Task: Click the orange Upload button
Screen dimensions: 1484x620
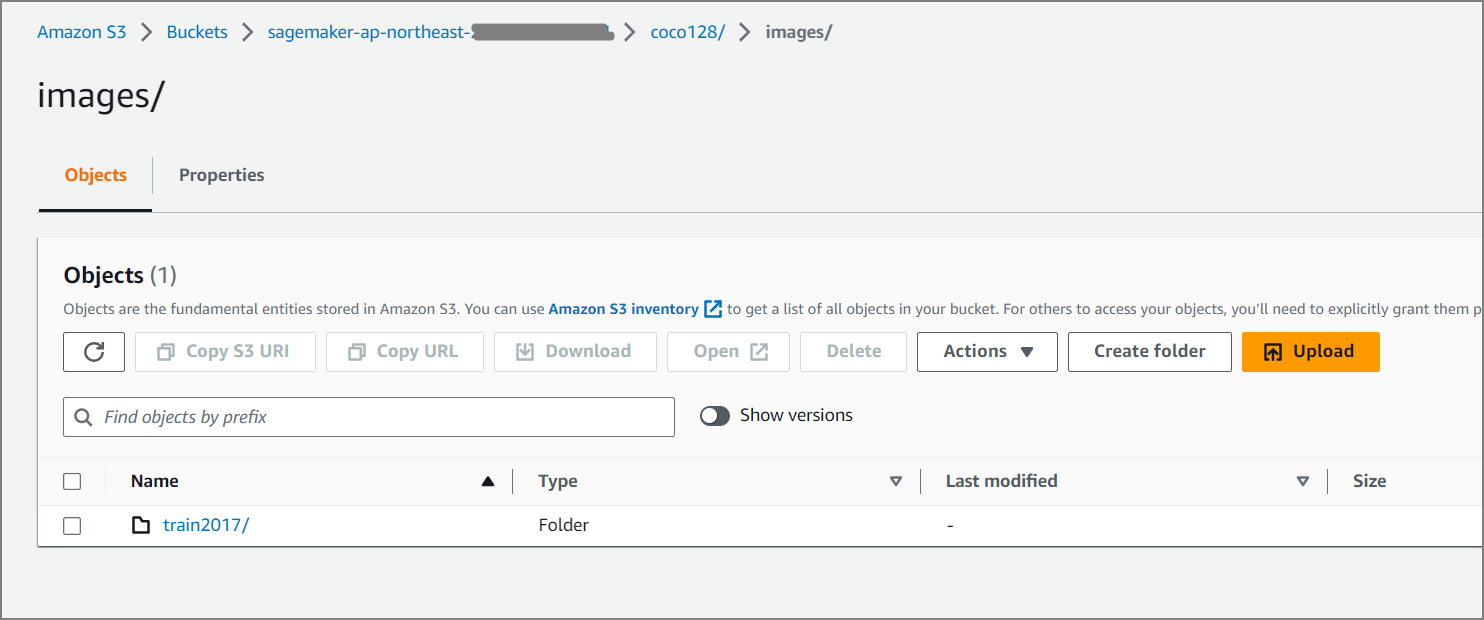Action: coord(1311,352)
